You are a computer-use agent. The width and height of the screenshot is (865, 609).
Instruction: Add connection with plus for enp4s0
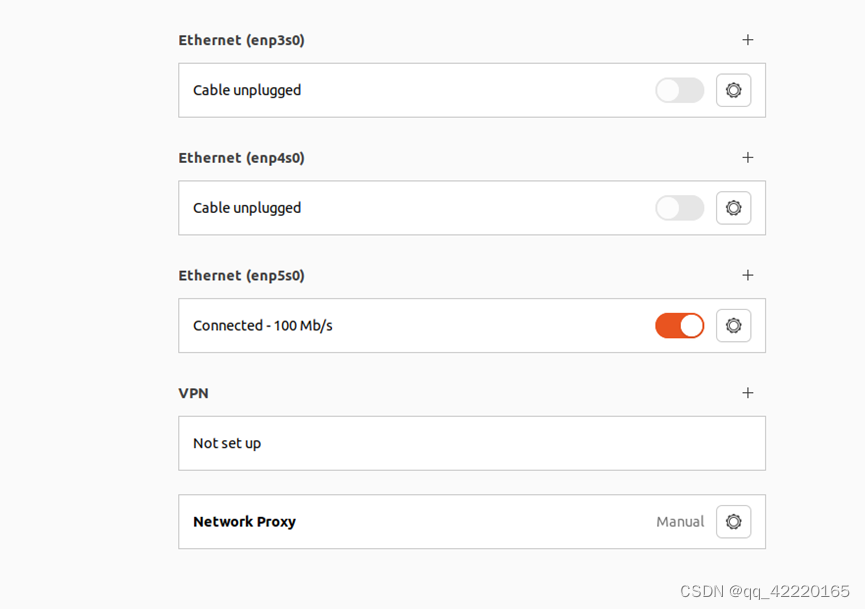point(747,158)
